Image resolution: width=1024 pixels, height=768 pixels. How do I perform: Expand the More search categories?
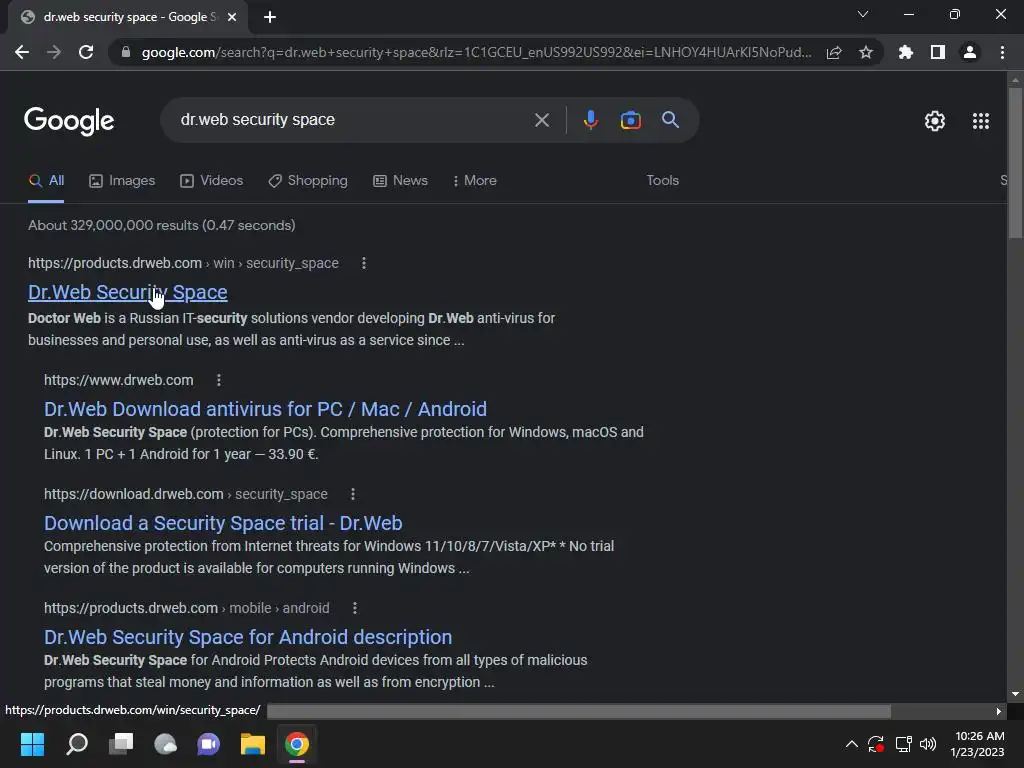[x=475, y=181]
